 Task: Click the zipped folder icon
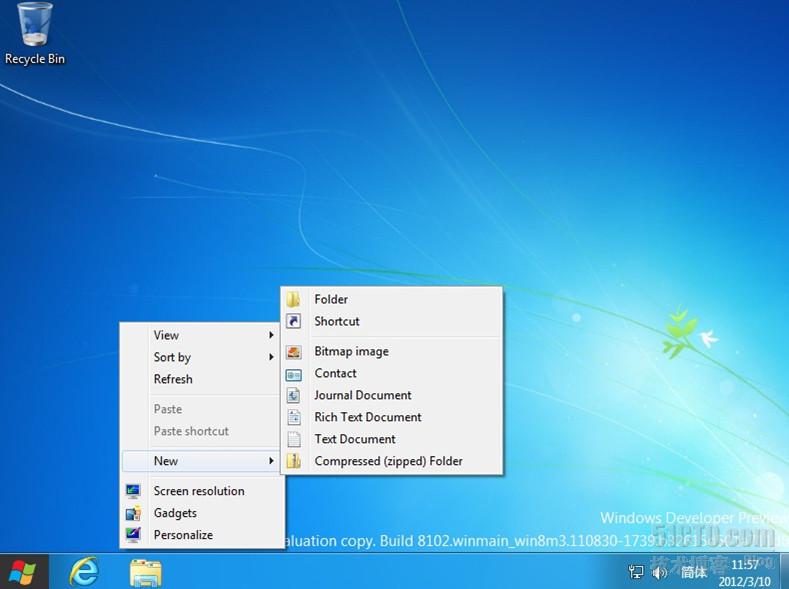[293, 461]
